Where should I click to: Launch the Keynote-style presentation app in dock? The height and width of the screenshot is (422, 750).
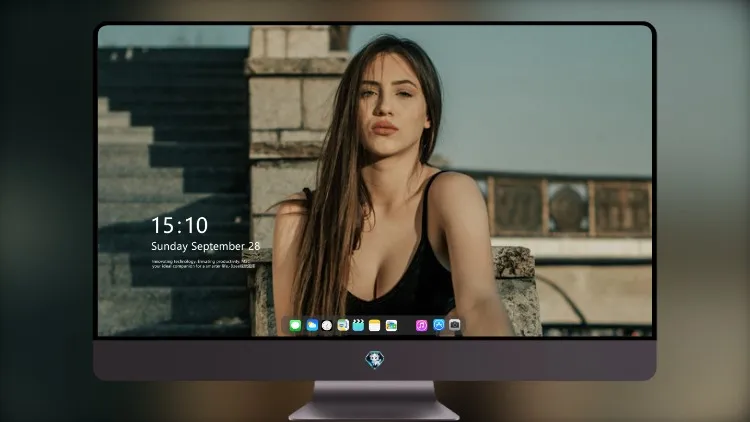343,325
